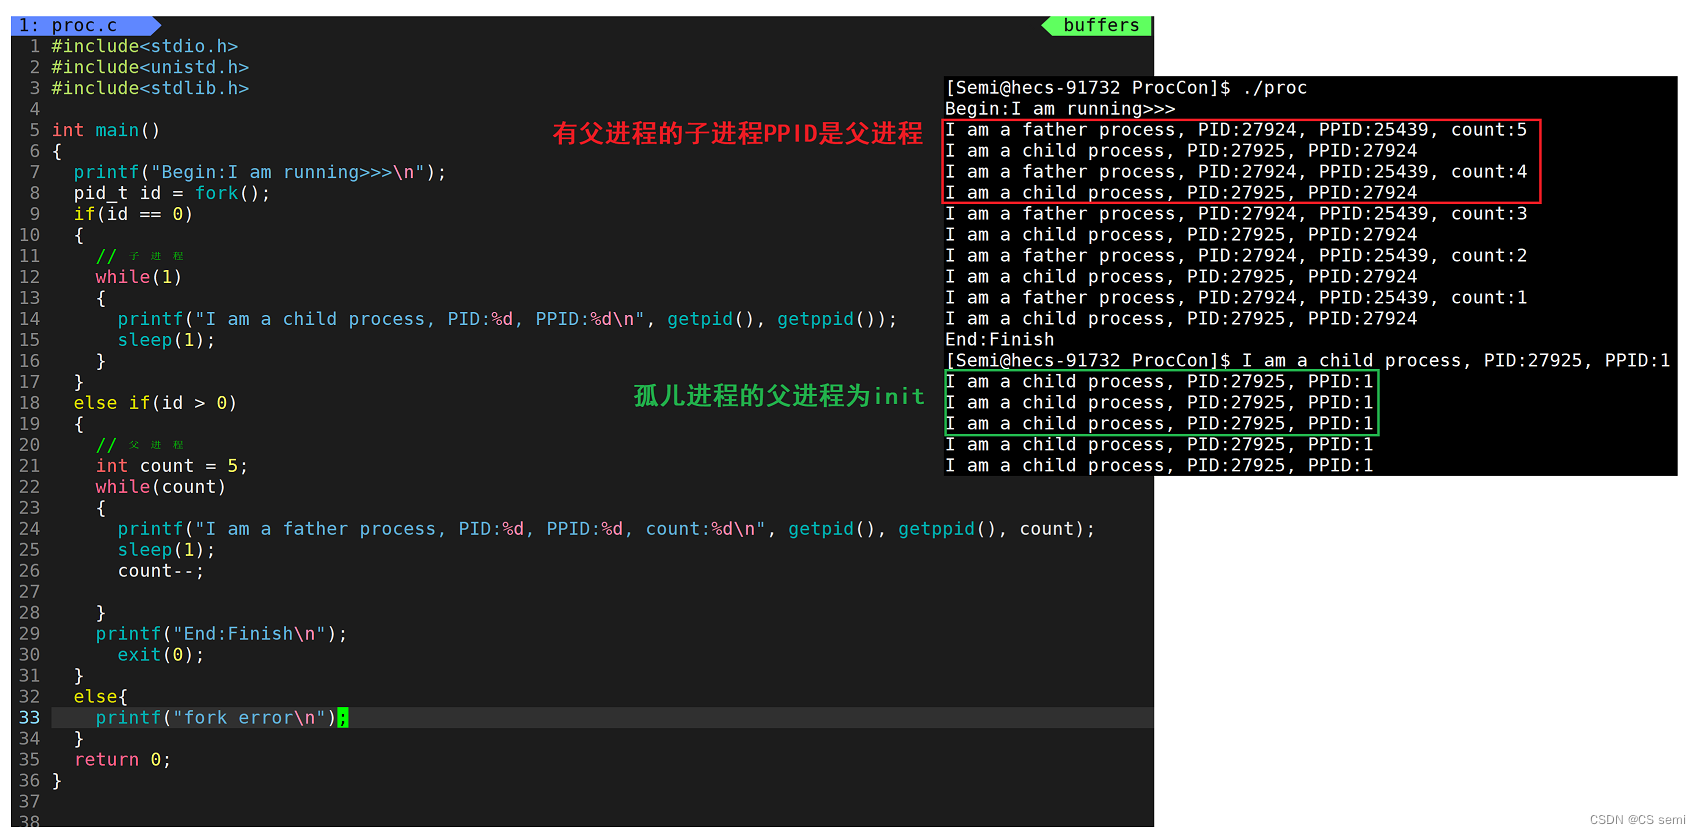Click father process output with count:4
The width and height of the screenshot is (1701, 834).
tap(1236, 172)
